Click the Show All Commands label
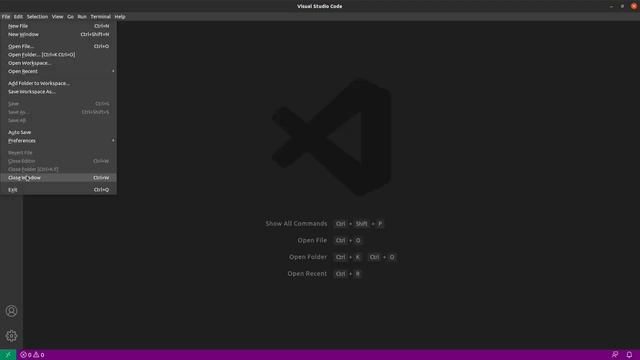This screenshot has width=640, height=360. click(x=296, y=224)
